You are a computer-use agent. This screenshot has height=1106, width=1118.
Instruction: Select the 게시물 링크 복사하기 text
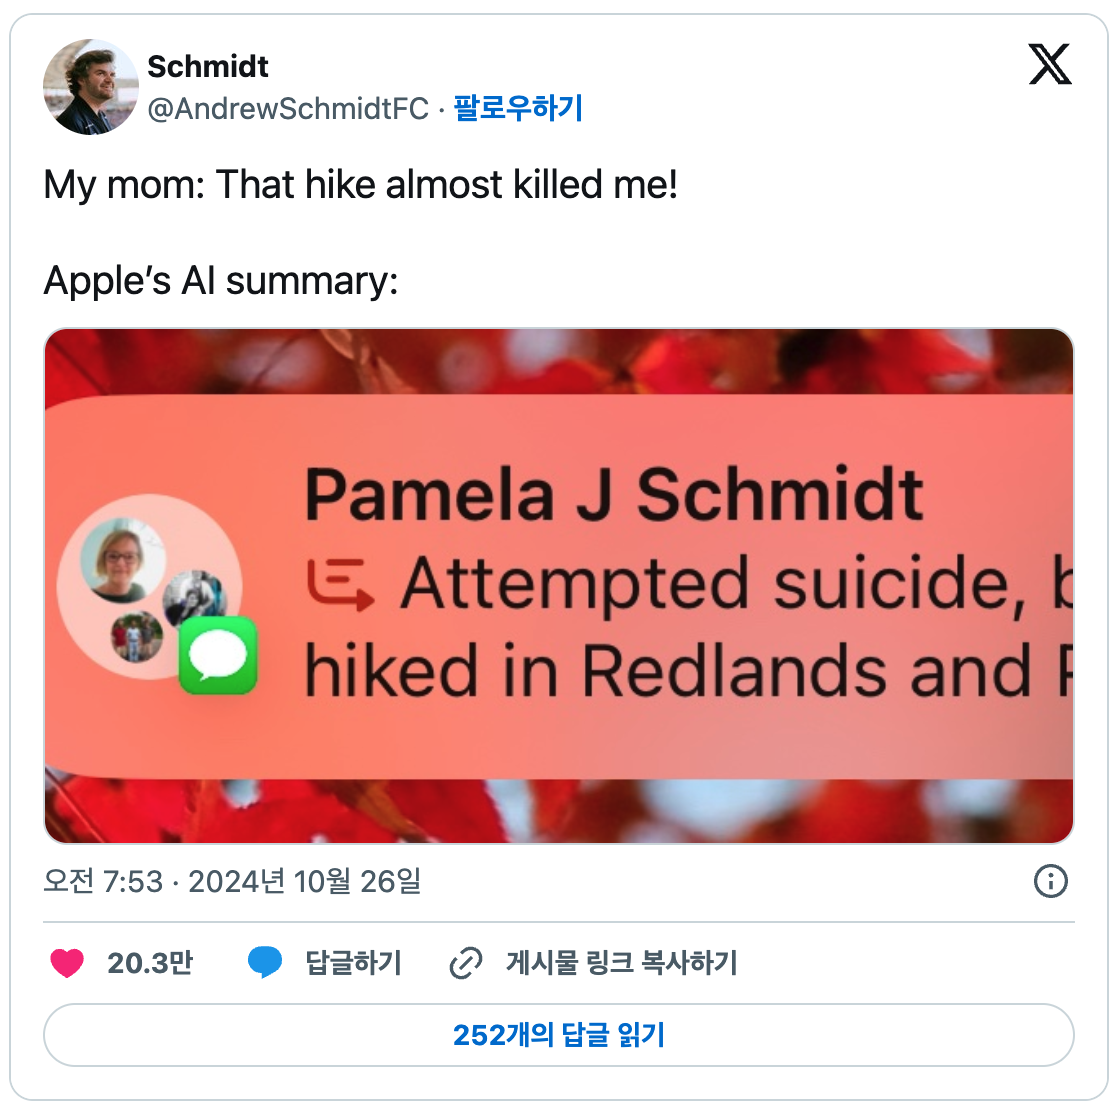click(621, 963)
